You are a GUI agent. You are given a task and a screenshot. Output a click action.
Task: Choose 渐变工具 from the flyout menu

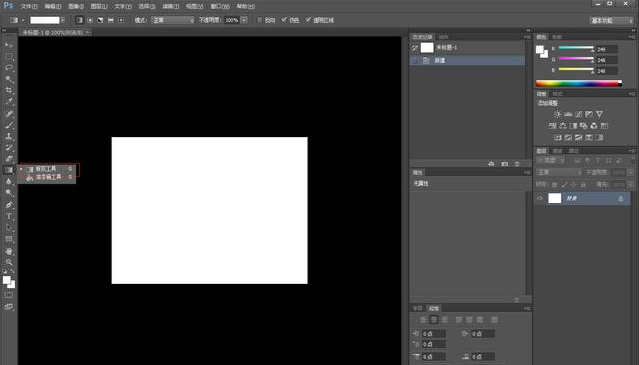tap(48, 169)
